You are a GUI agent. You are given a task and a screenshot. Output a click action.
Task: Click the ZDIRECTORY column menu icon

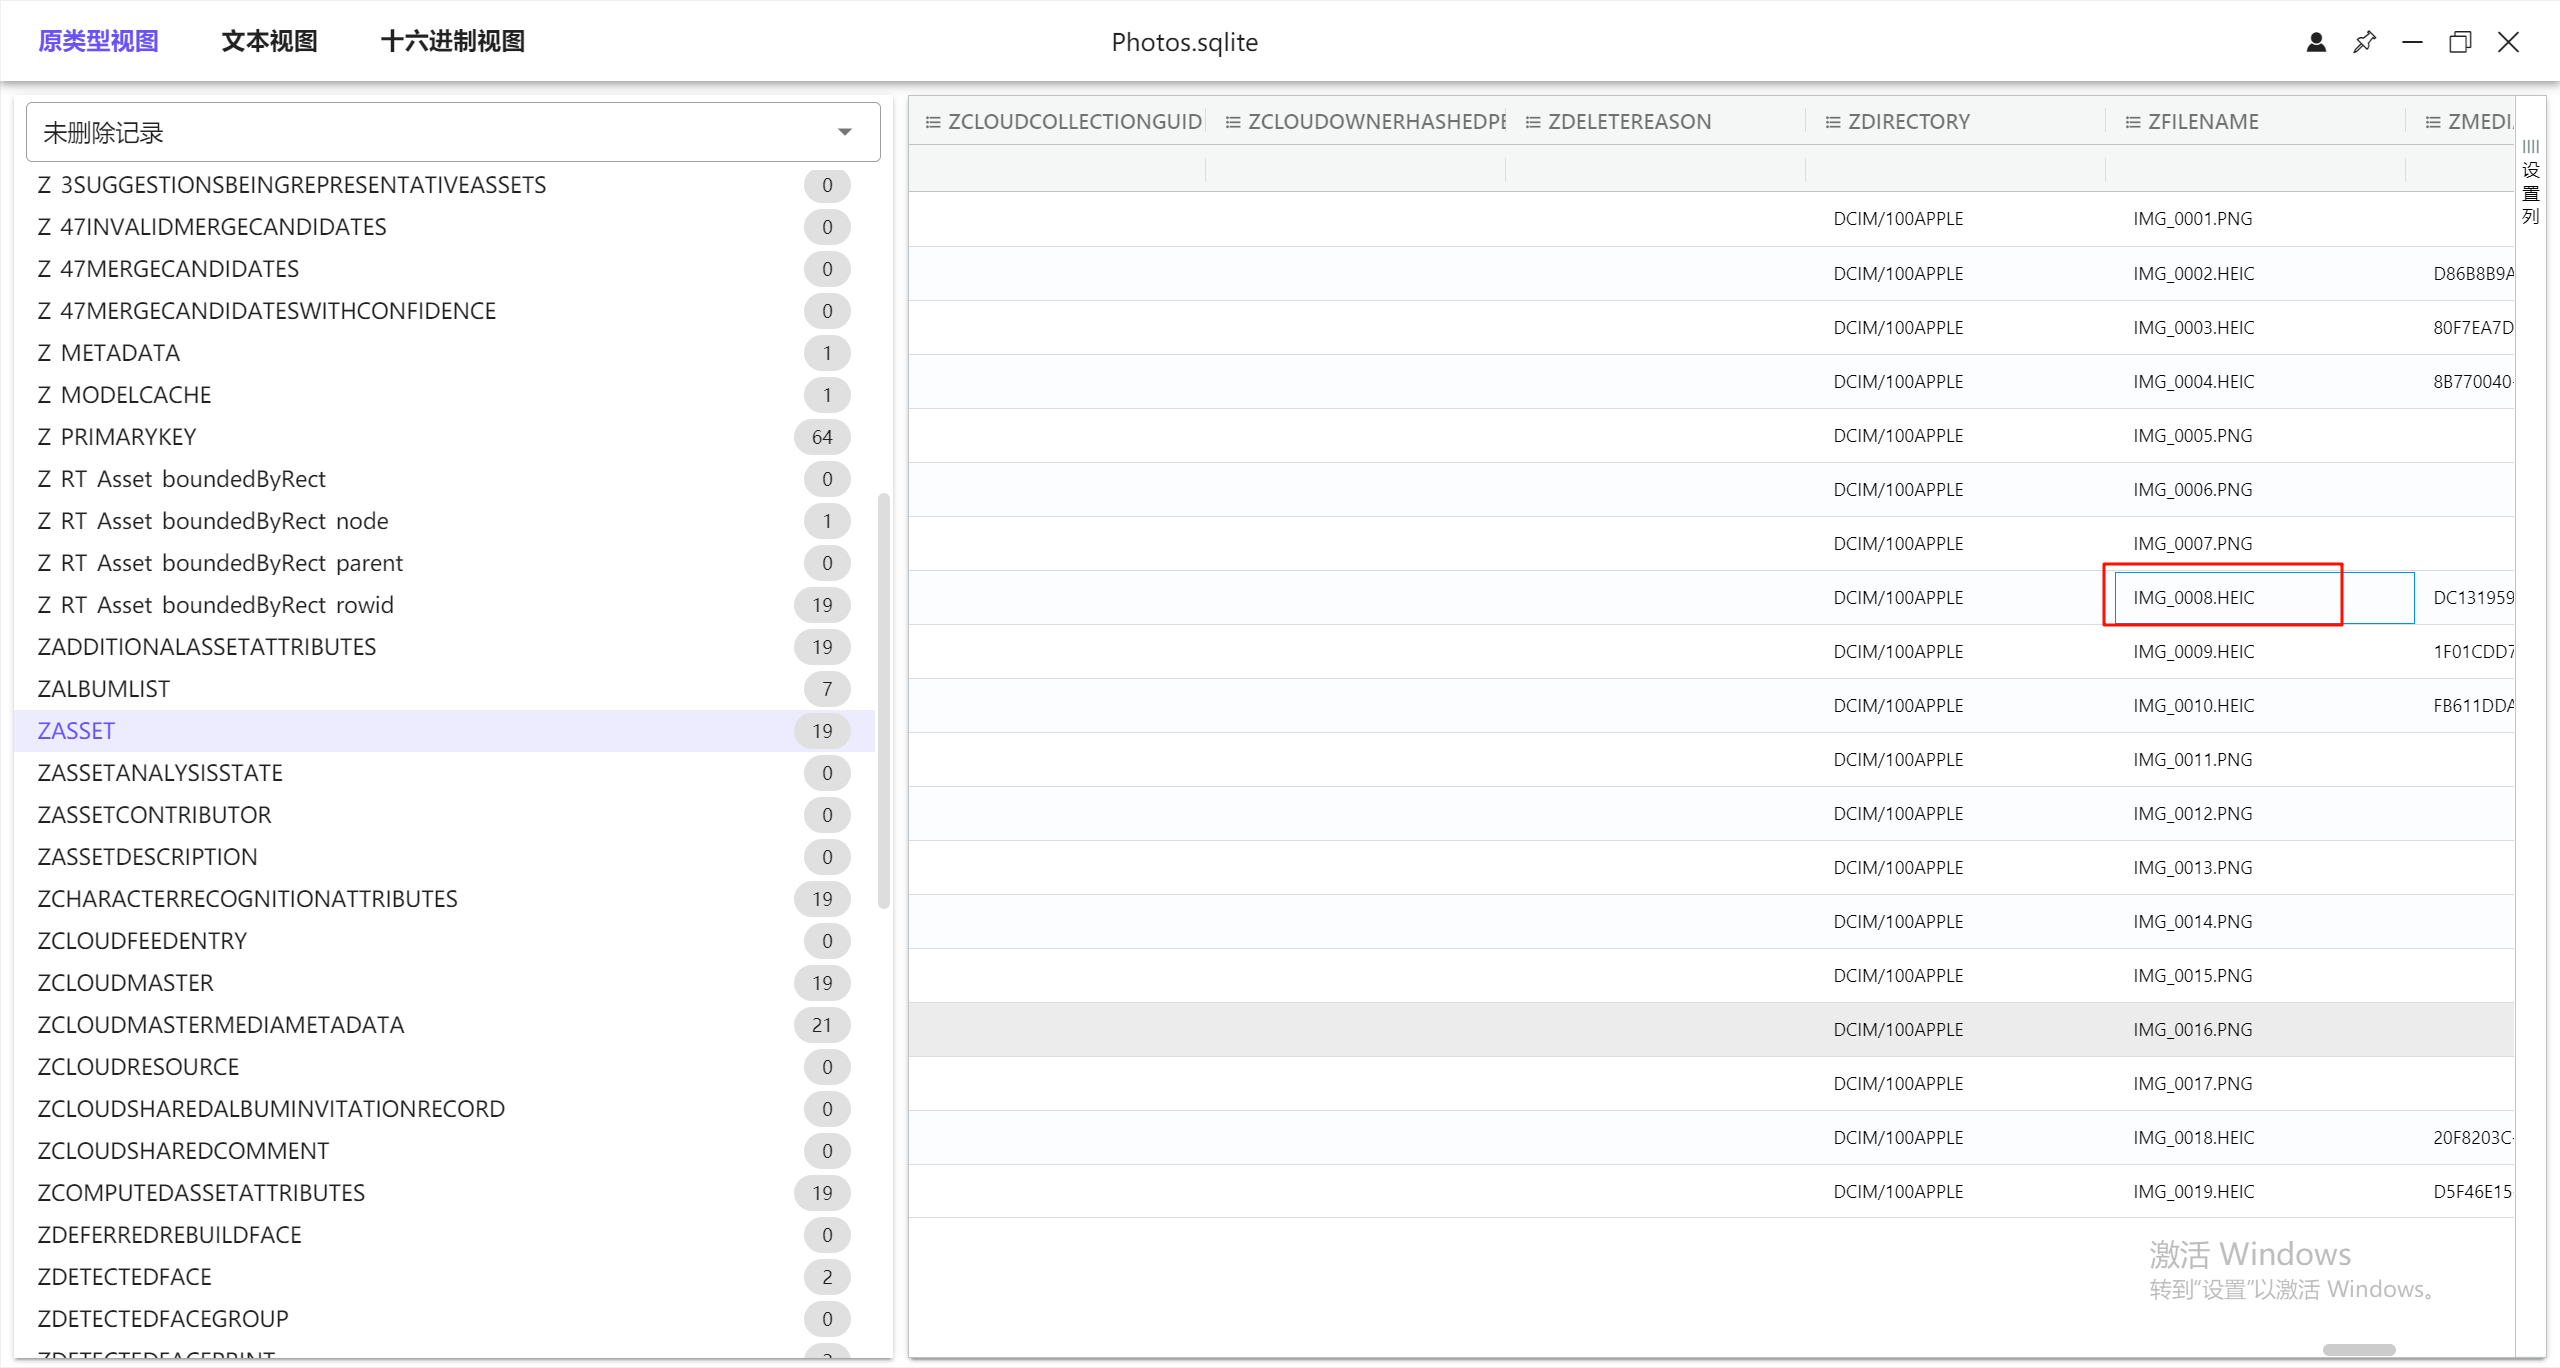pos(1832,122)
